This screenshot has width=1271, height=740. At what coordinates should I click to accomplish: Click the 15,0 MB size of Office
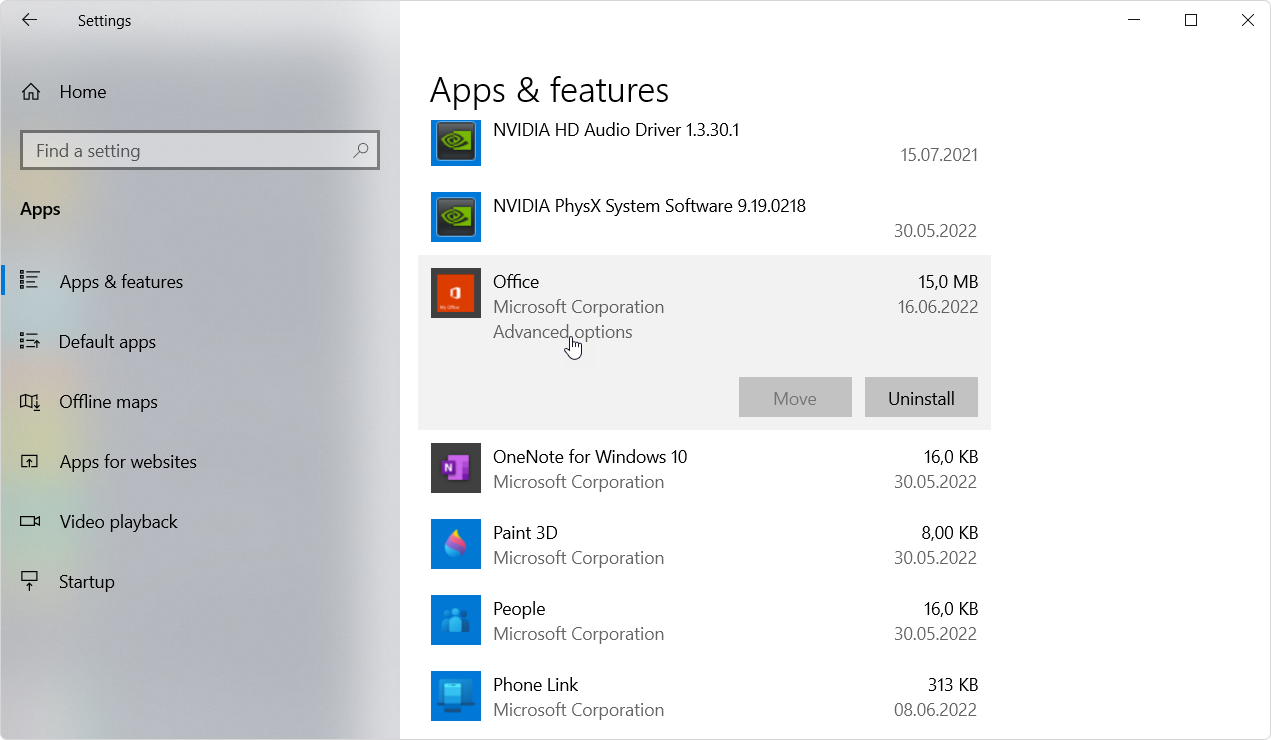pyautogui.click(x=948, y=282)
